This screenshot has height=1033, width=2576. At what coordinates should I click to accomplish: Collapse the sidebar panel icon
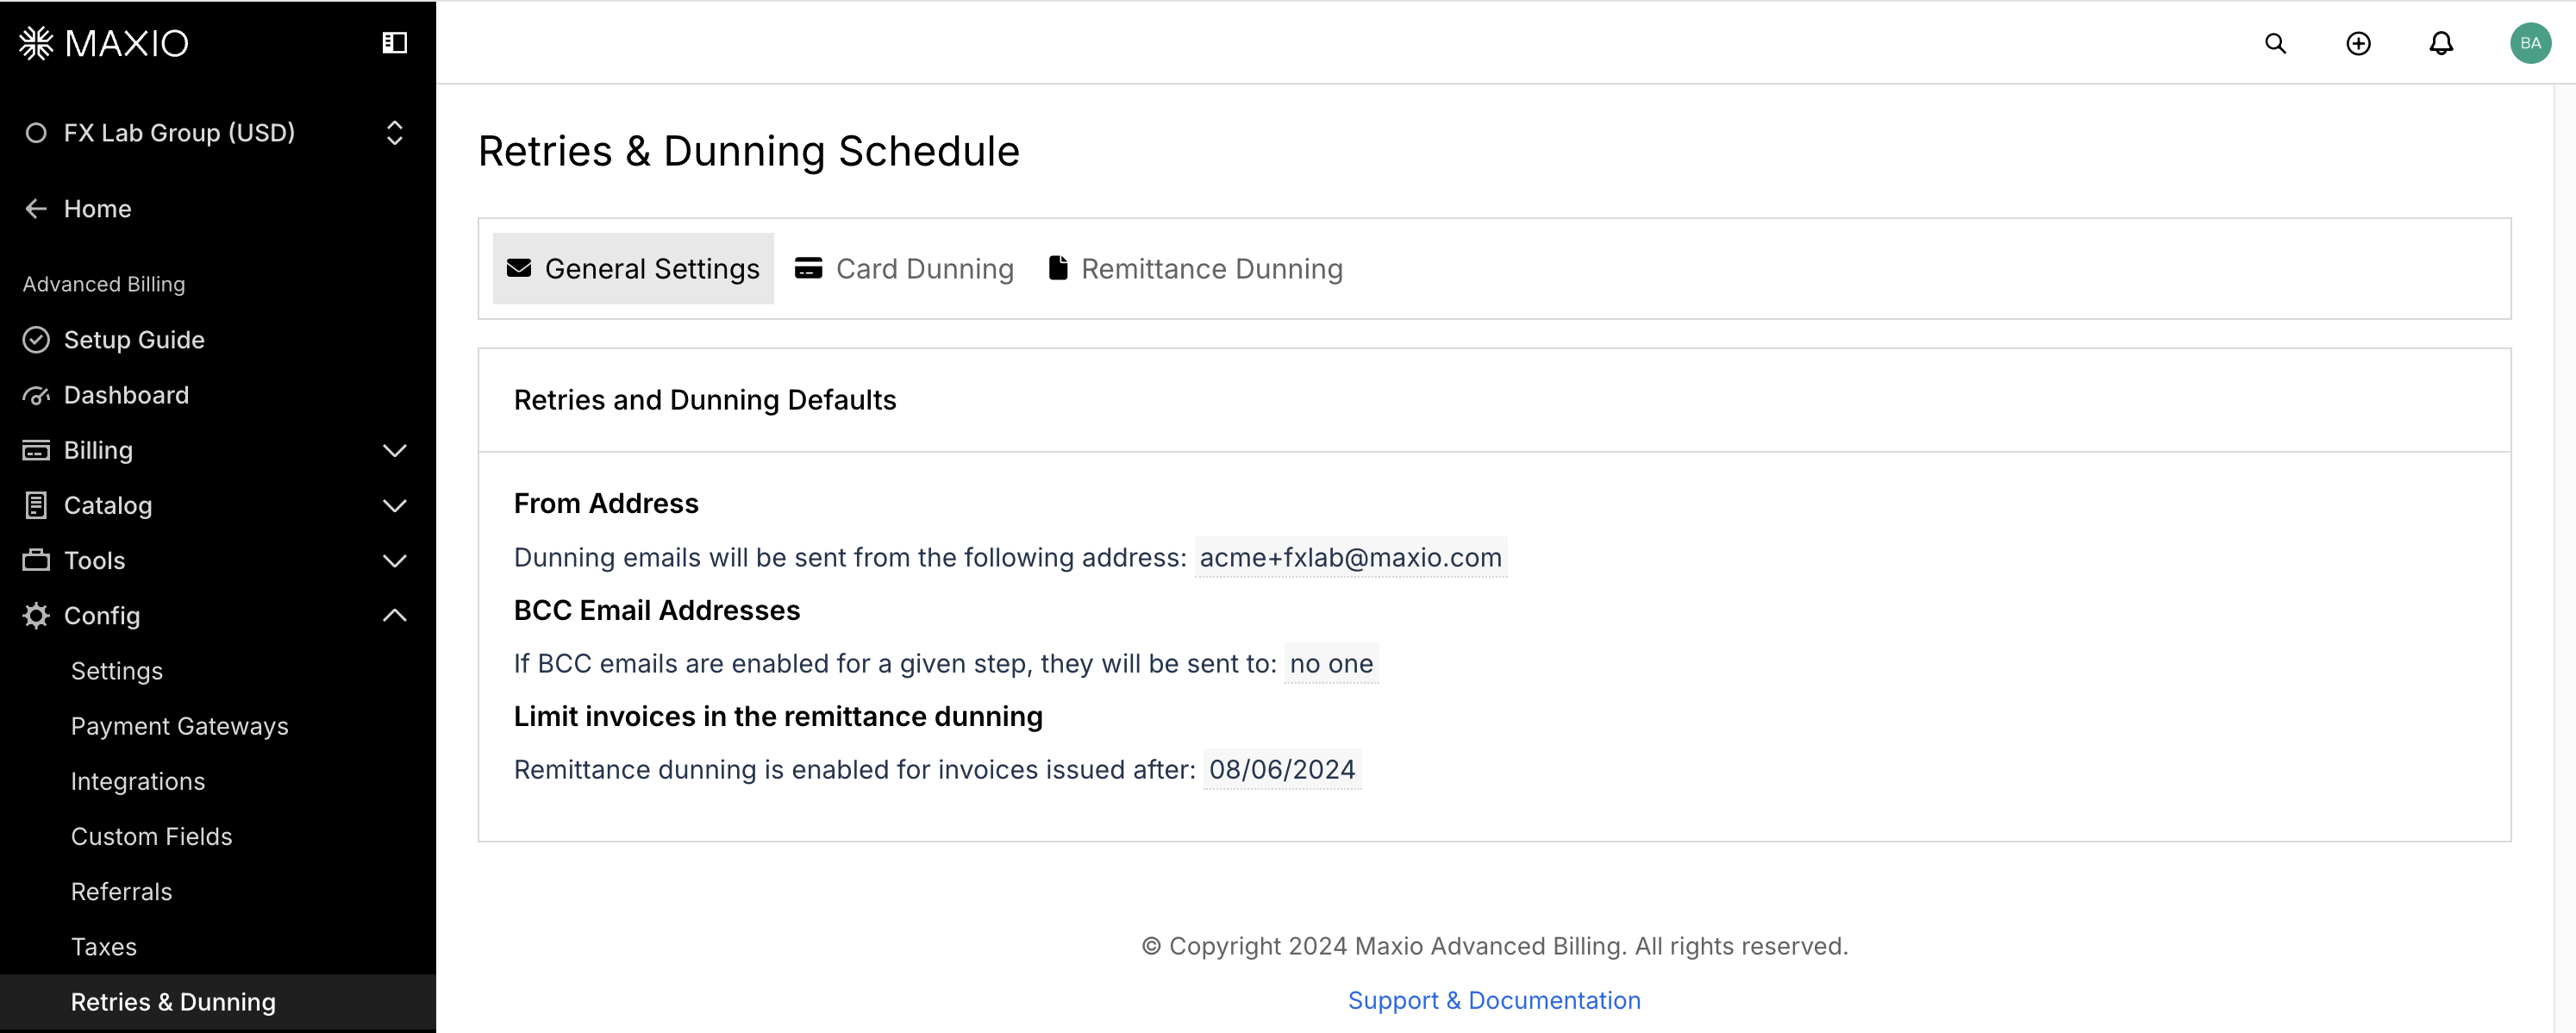point(395,43)
